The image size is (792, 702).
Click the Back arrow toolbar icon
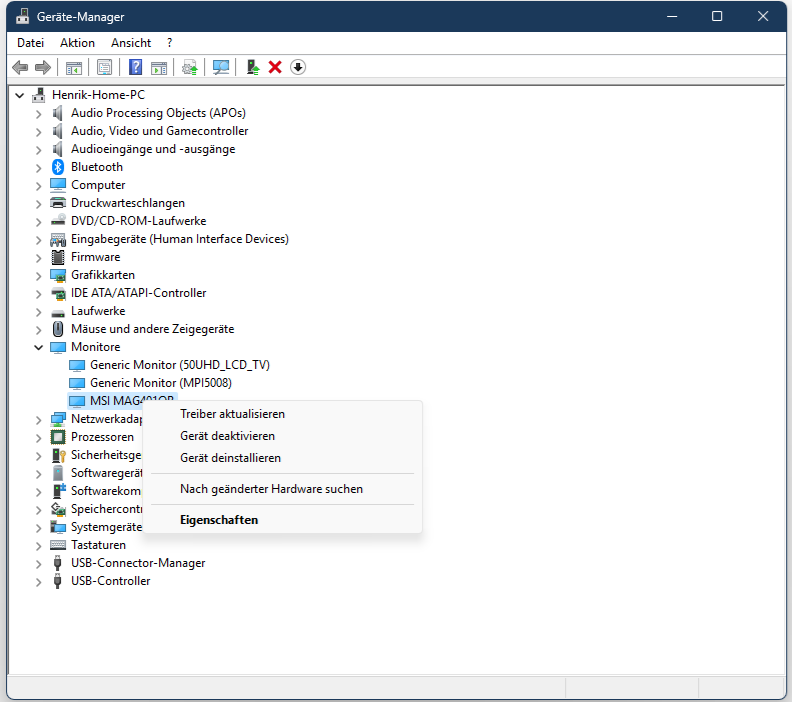(20, 67)
